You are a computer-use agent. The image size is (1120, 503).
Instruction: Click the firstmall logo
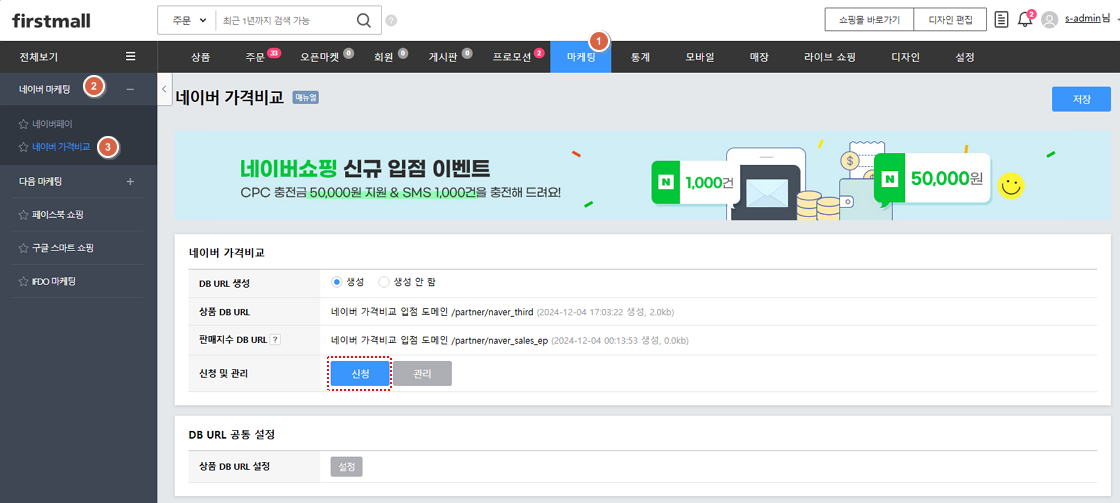[51, 21]
